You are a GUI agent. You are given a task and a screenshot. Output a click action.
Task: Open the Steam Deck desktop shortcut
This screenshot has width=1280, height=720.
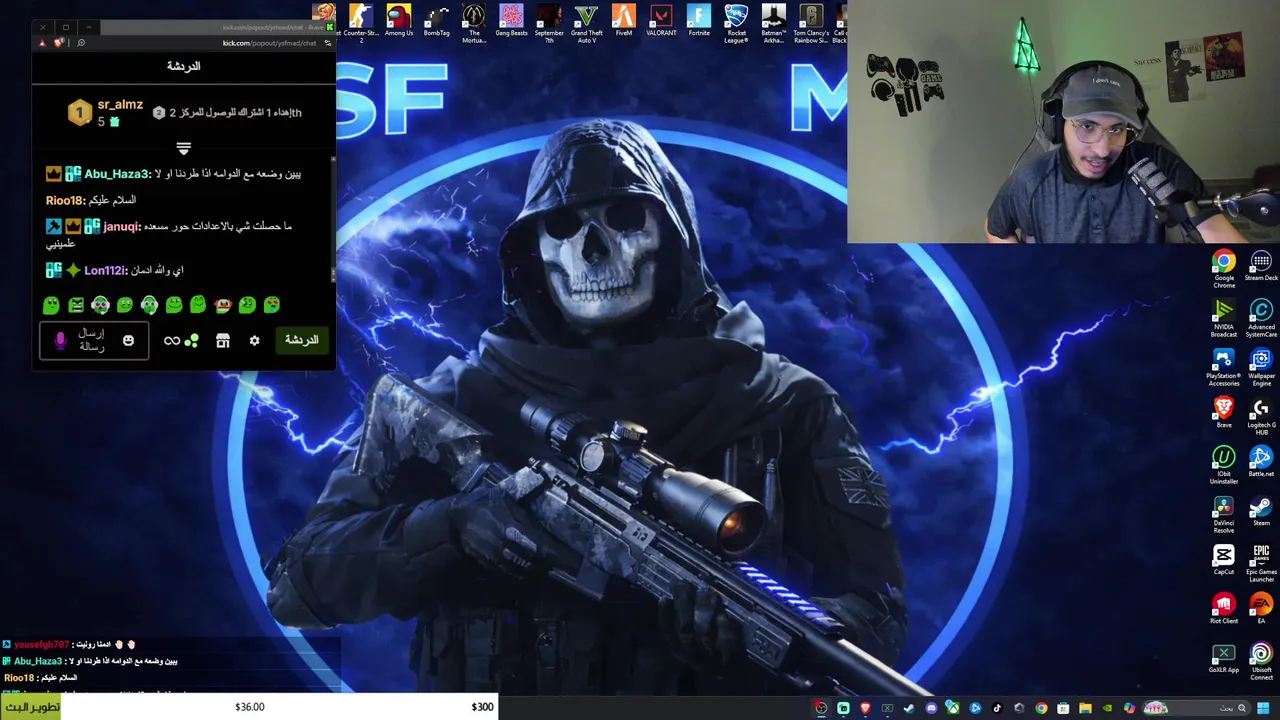1261,266
